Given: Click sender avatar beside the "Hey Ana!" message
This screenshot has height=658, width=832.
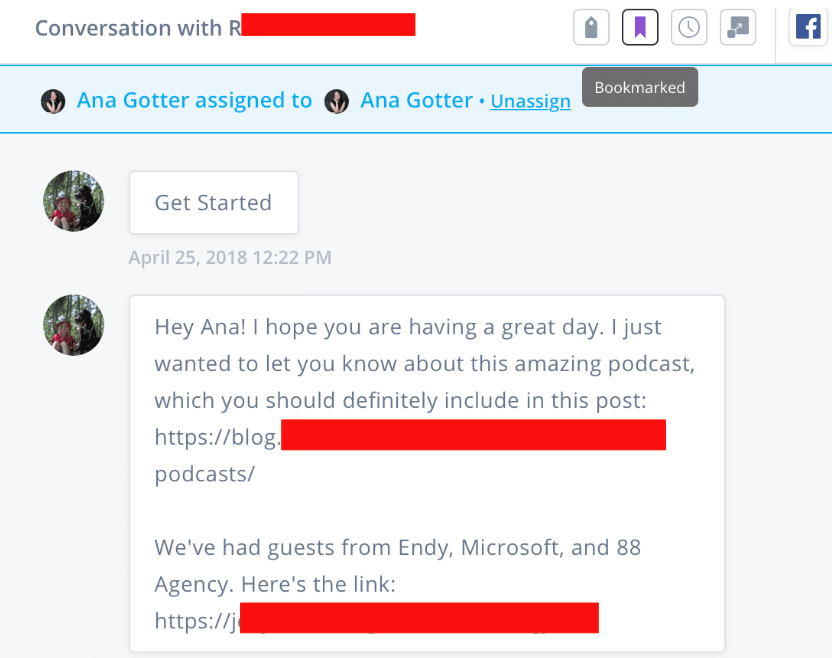Looking at the screenshot, I should [73, 325].
